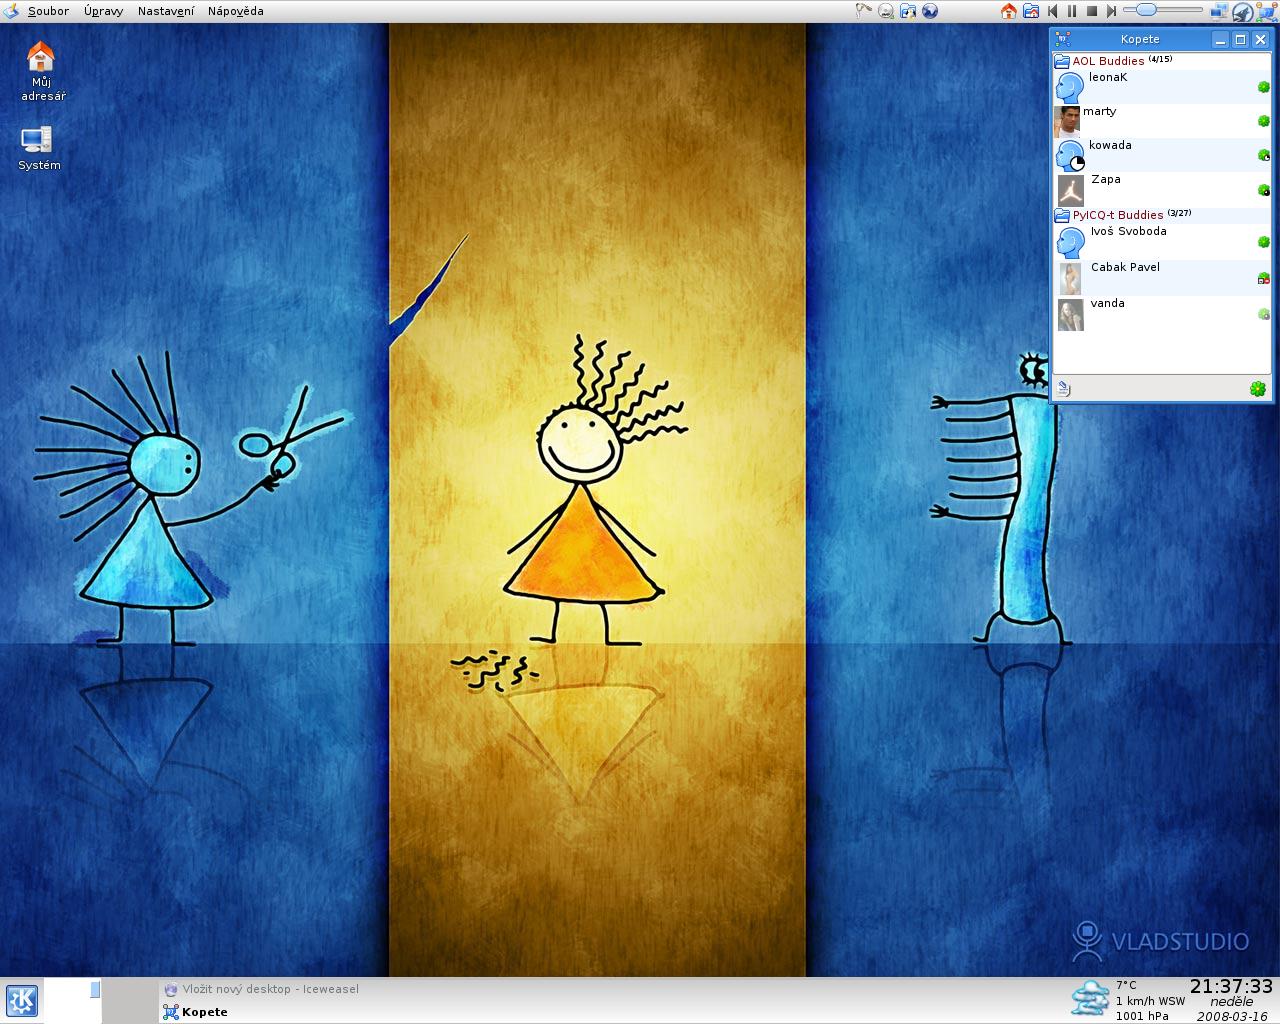Viewport: 1280px width, 1024px height.
Task: Click vanda's faded status icon
Action: pos(1263,314)
